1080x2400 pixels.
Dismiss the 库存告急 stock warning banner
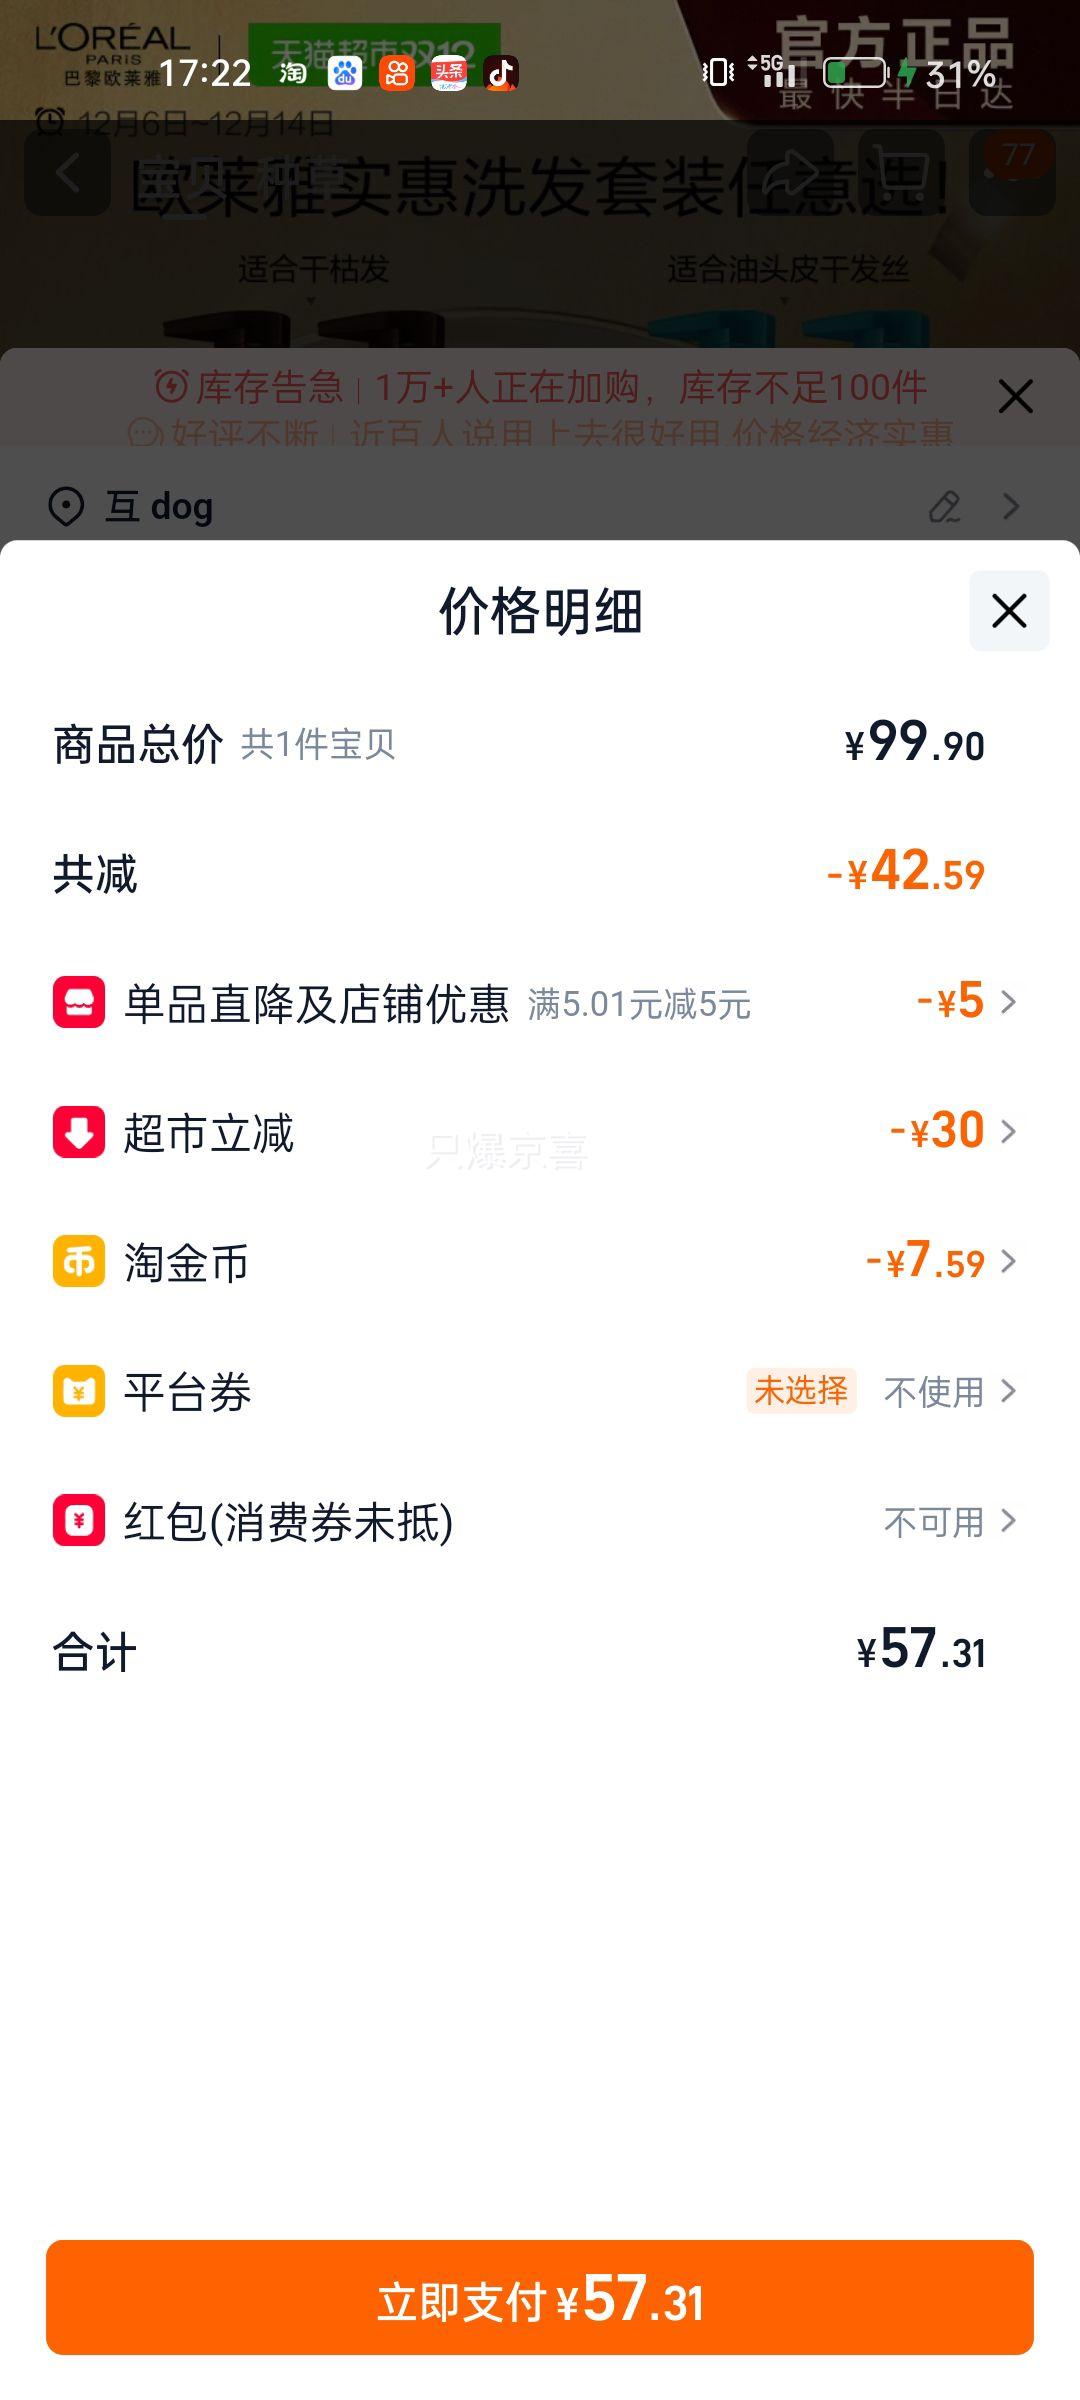[x=1015, y=397]
